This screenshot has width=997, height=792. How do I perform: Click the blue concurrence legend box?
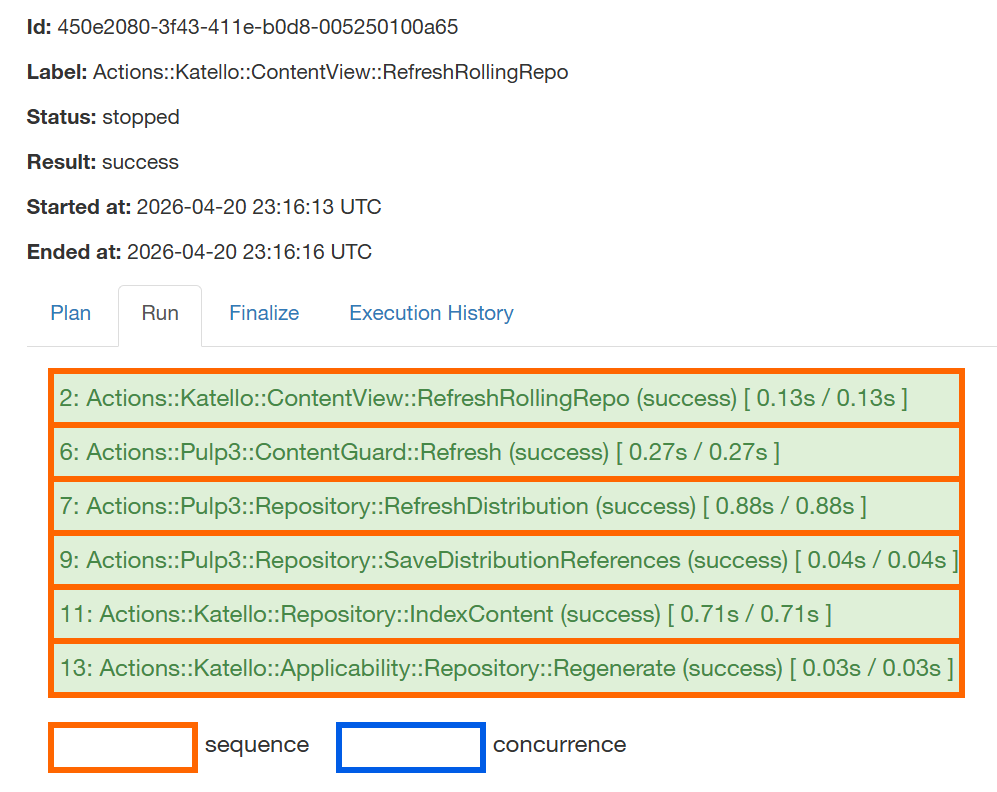click(x=410, y=748)
